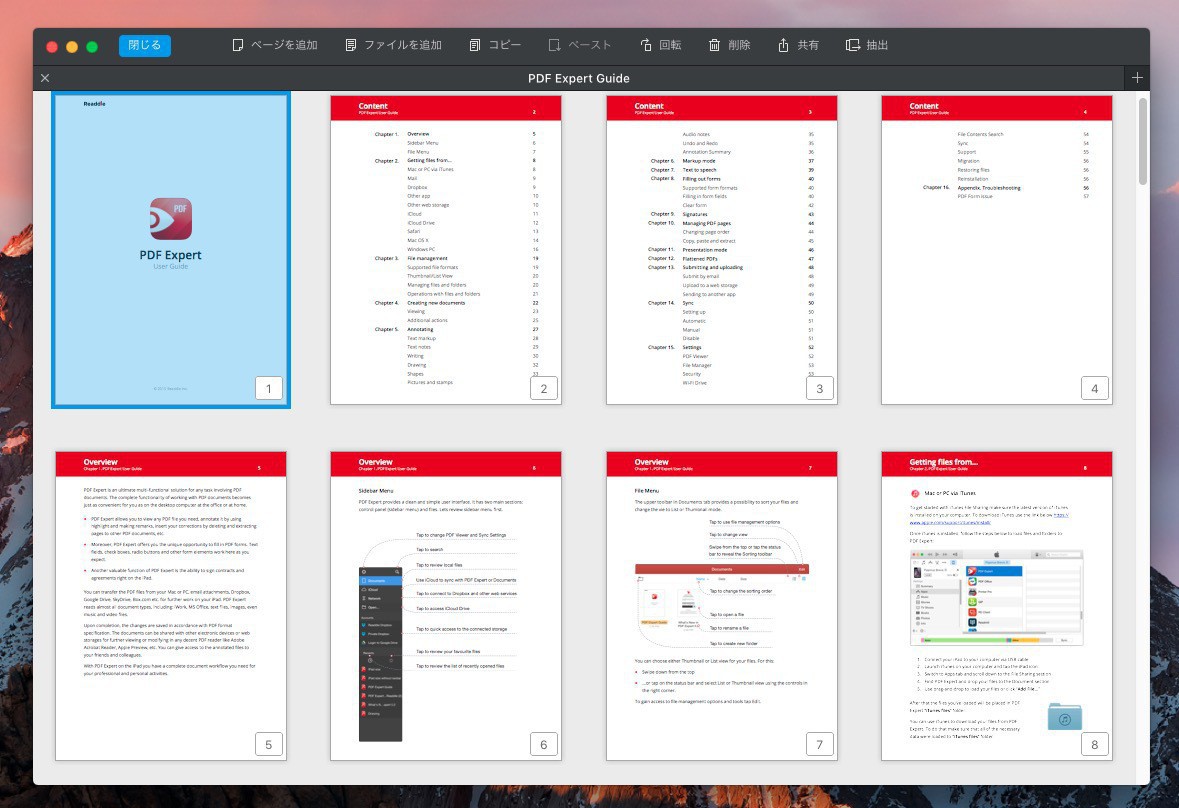
Task: Click the コピー copy icon
Action: (x=474, y=45)
